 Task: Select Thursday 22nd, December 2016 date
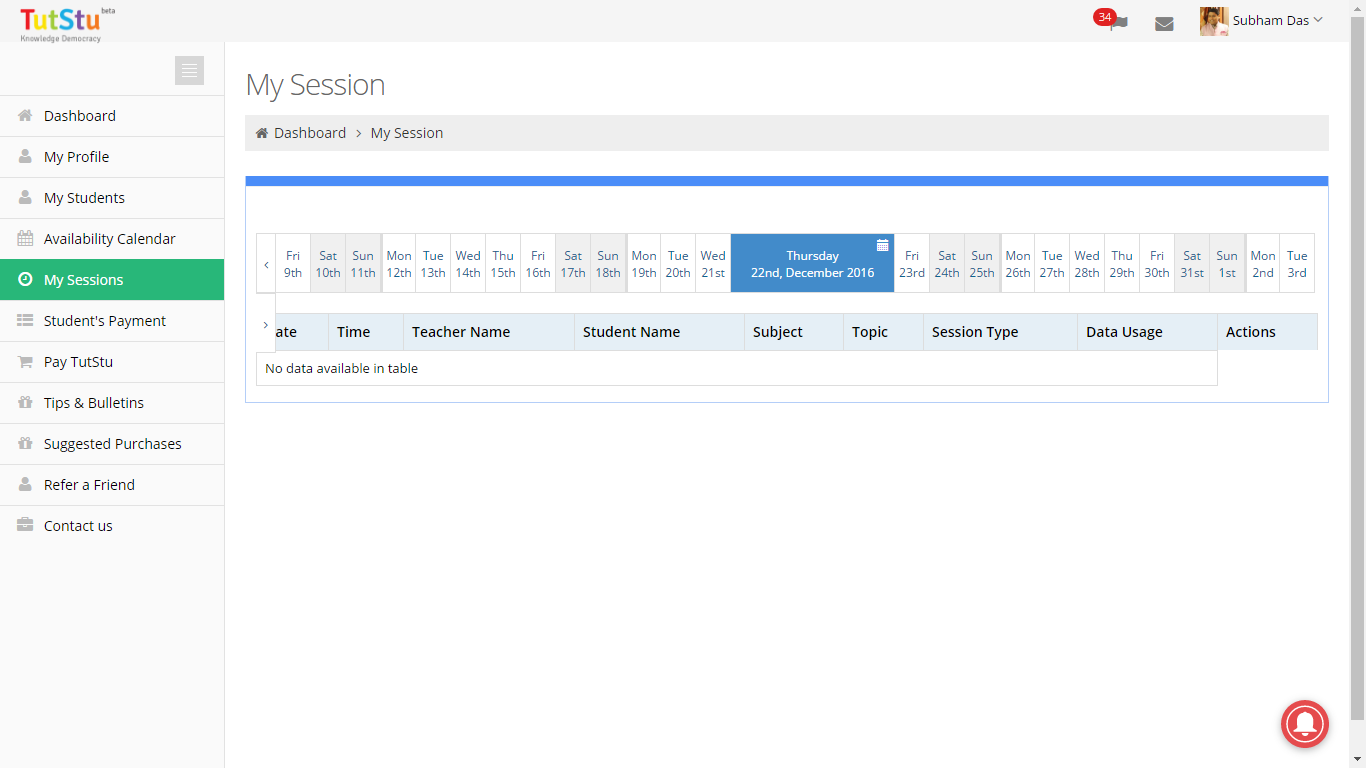(812, 263)
